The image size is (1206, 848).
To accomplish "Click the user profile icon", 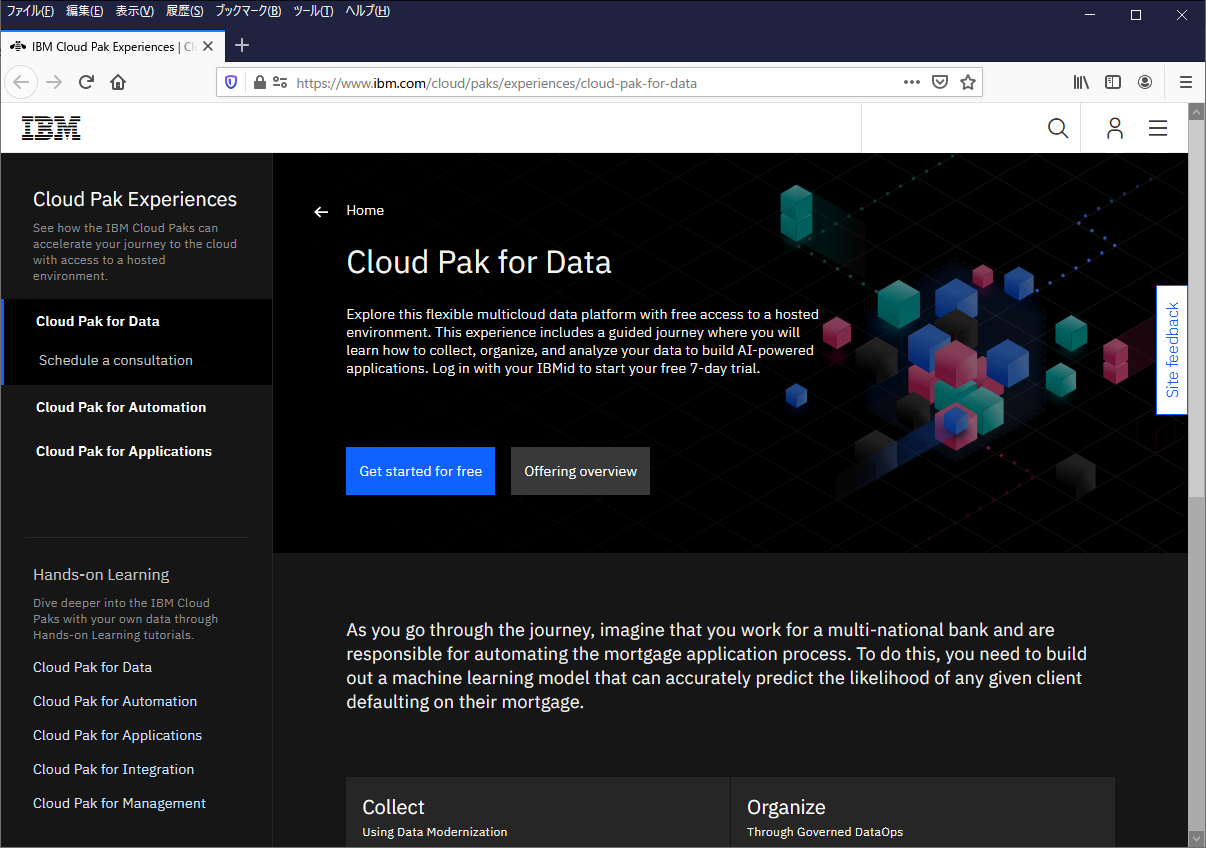I will (1114, 128).
